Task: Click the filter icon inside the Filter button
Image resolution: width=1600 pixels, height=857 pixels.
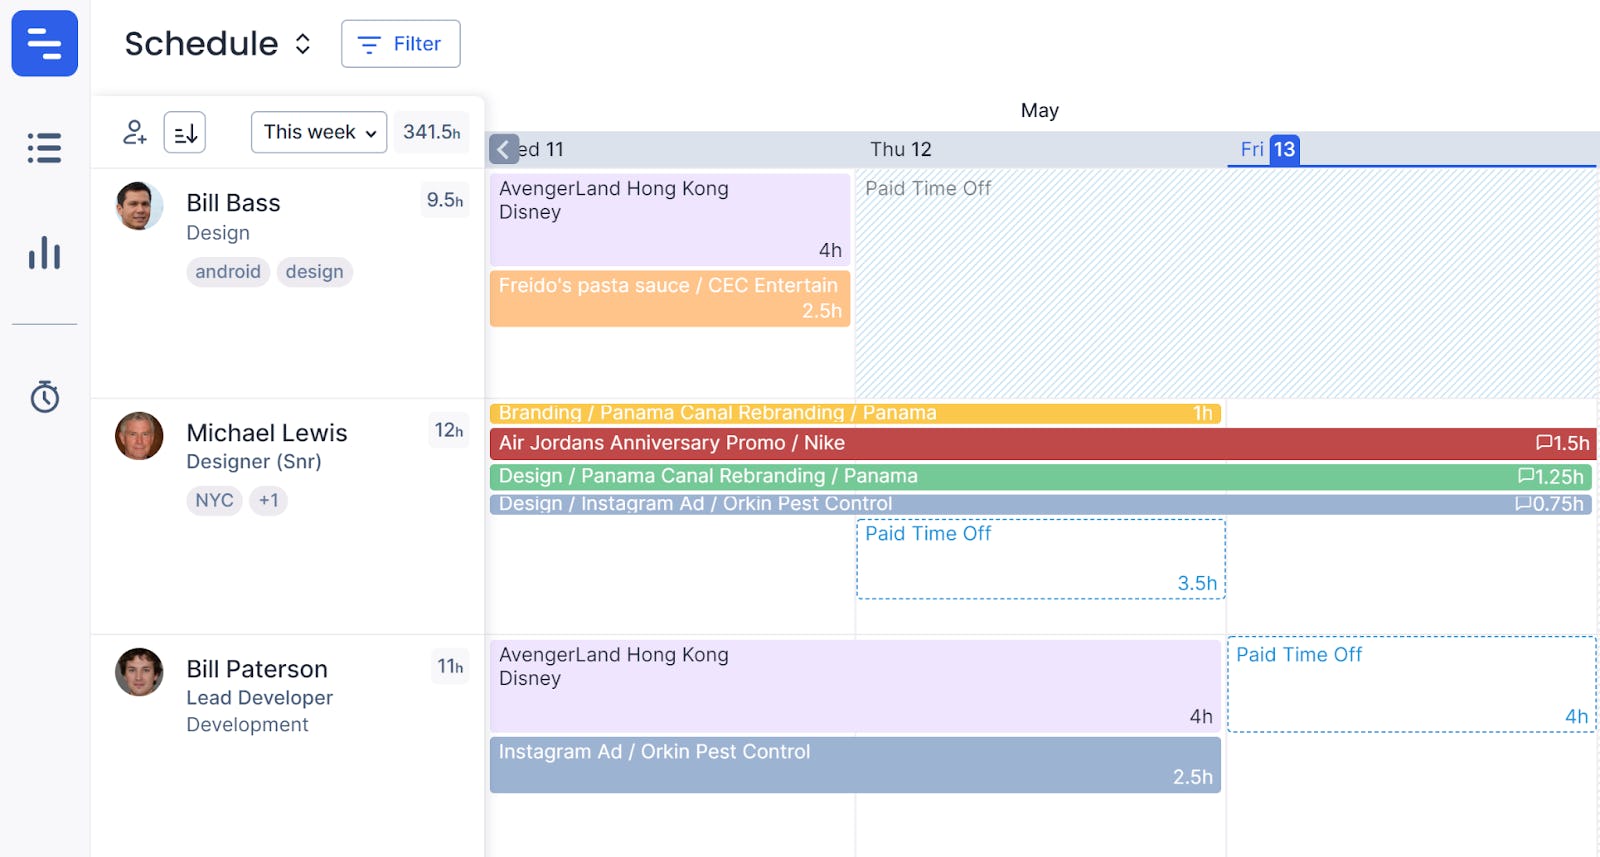Action: (369, 43)
